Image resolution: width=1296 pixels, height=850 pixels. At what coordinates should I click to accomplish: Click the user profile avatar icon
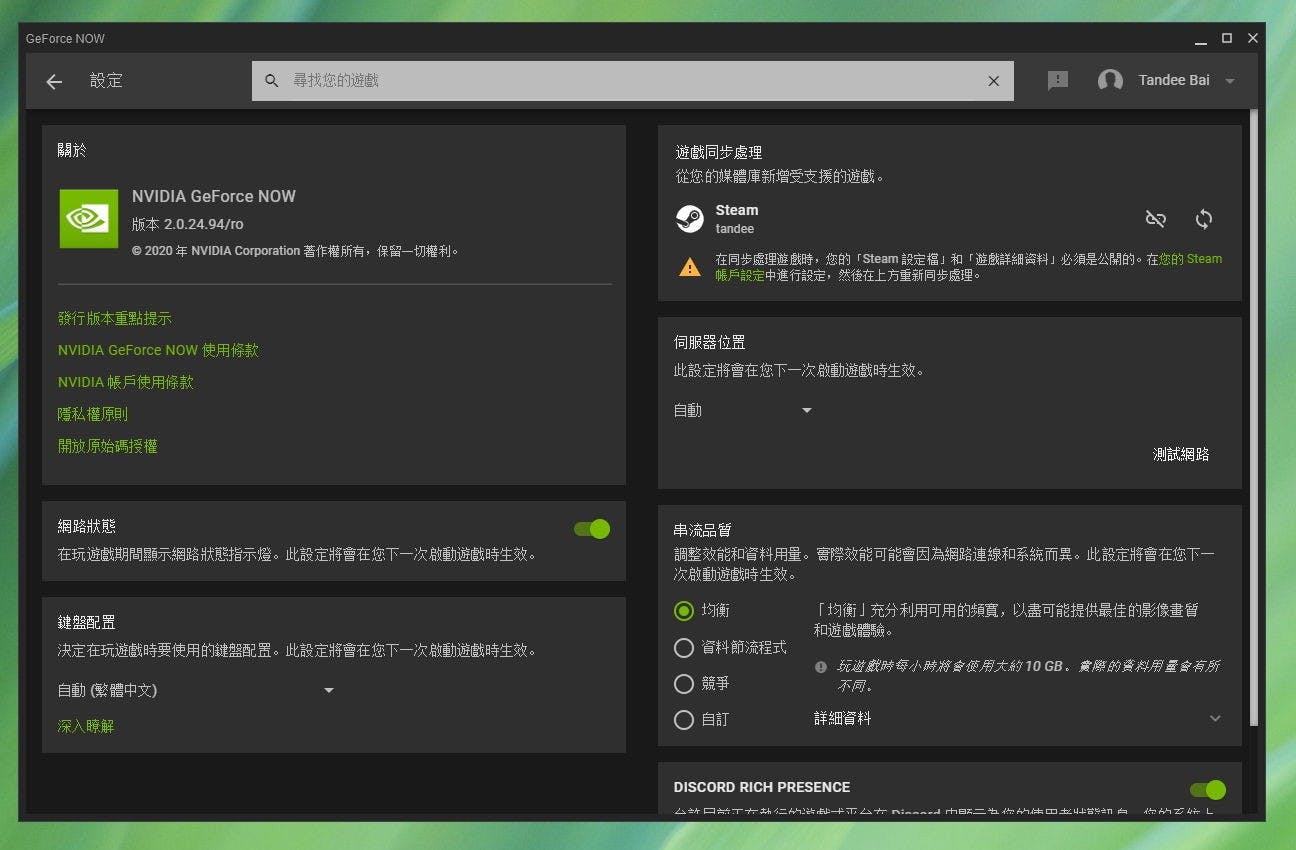pyautogui.click(x=1110, y=81)
